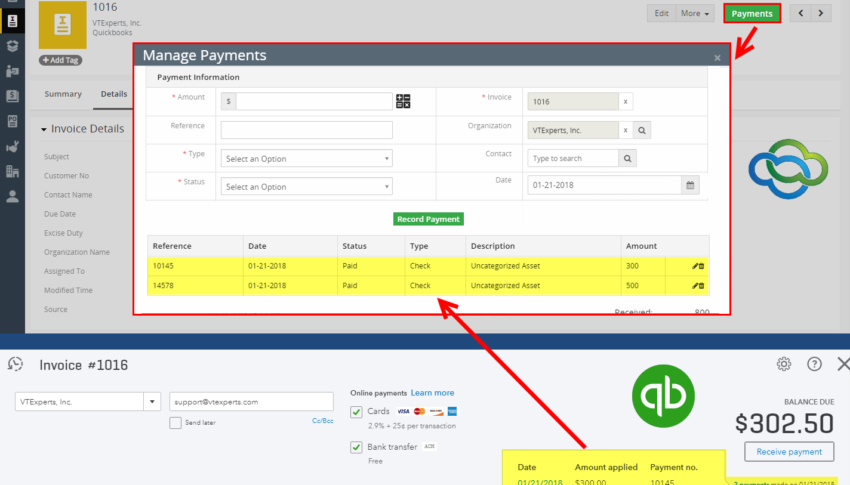850x485 pixels.
Task: Toggle the Bank transfer checkbox
Action: tap(356, 447)
